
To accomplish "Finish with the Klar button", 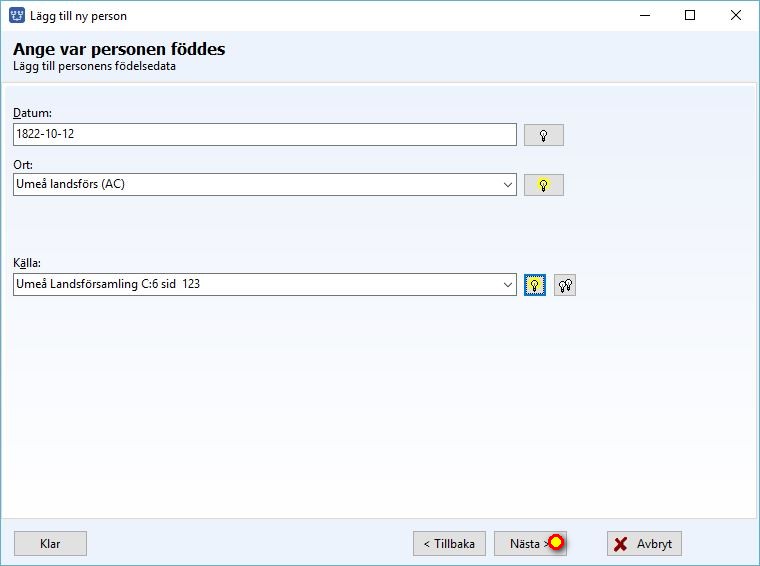I will point(50,544).
